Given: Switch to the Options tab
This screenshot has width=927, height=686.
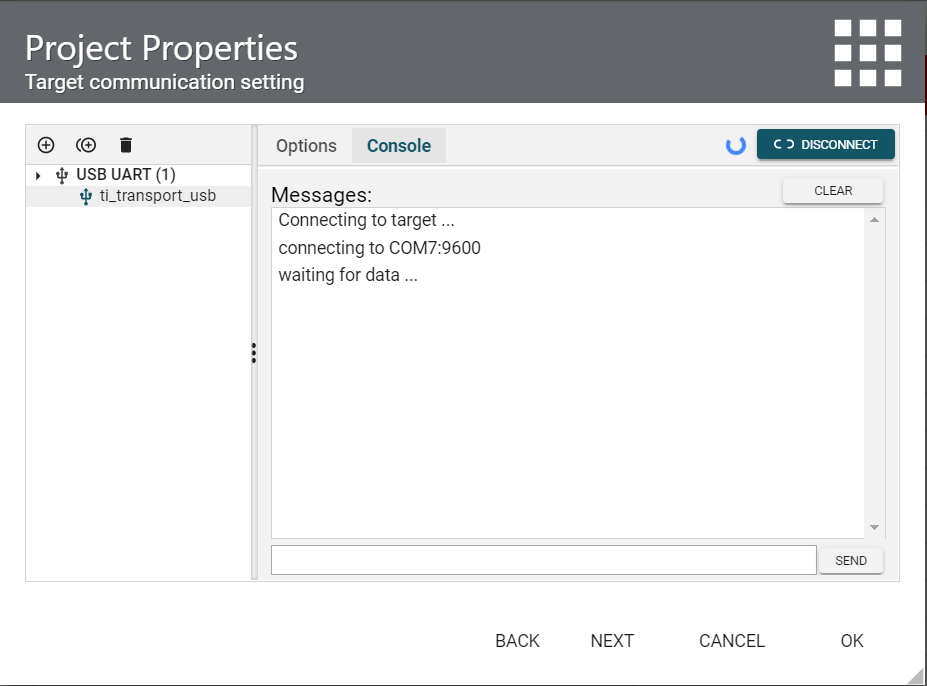Looking at the screenshot, I should click(x=306, y=146).
